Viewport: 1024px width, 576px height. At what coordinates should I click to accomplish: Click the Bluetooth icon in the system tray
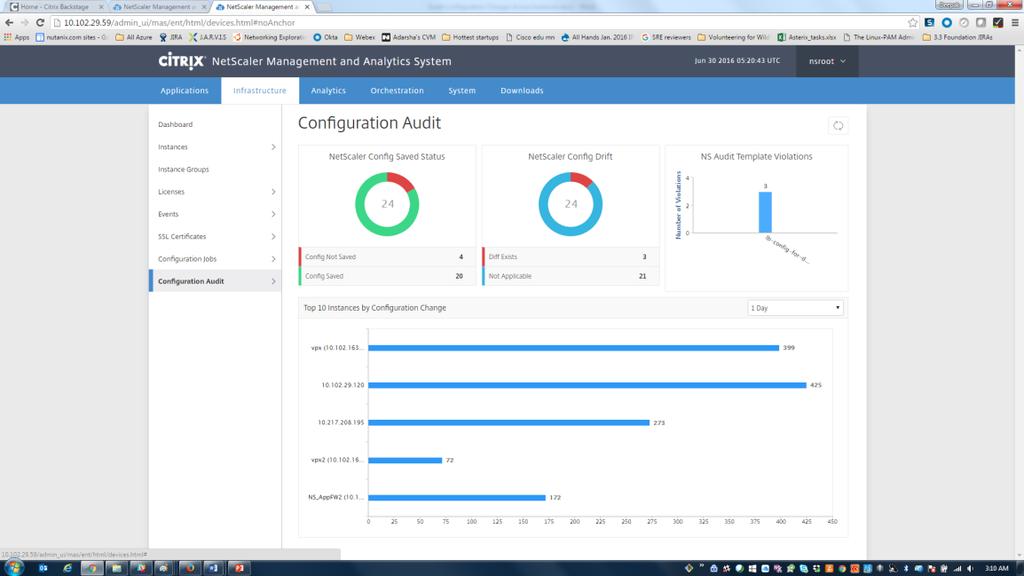point(906,568)
